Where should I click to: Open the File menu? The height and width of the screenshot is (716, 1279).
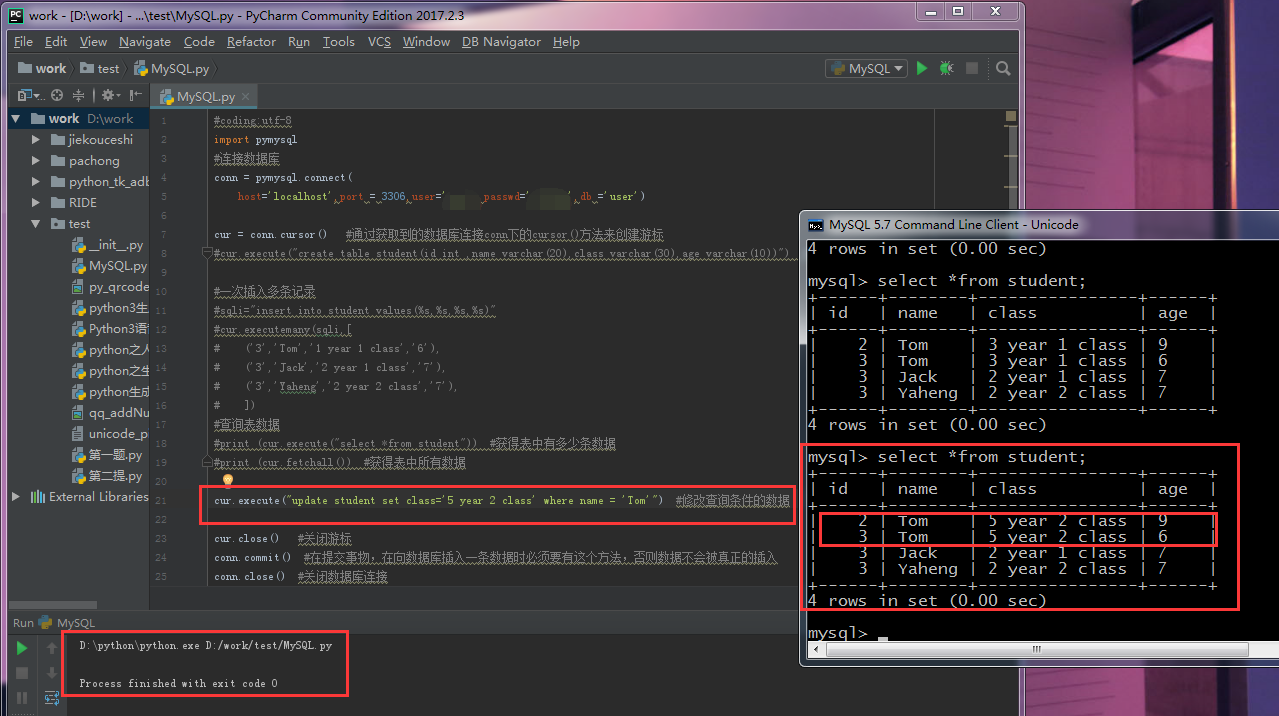[x=23, y=42]
